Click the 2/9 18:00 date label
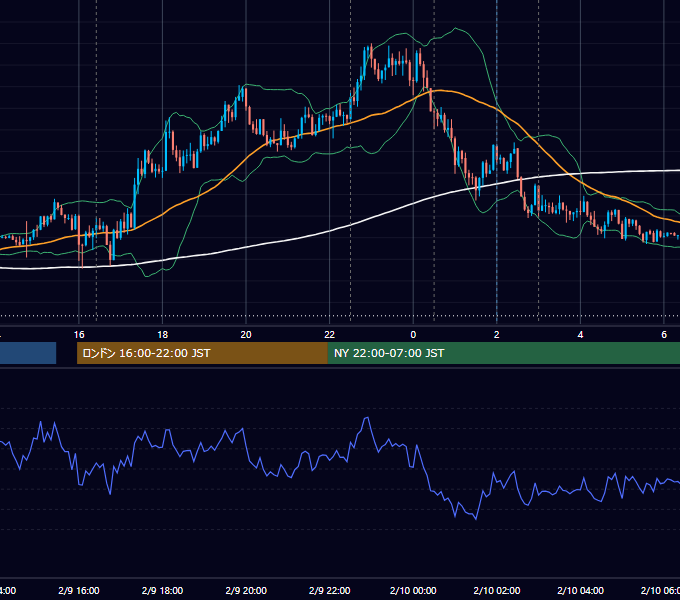680x600 pixels. tap(162, 590)
